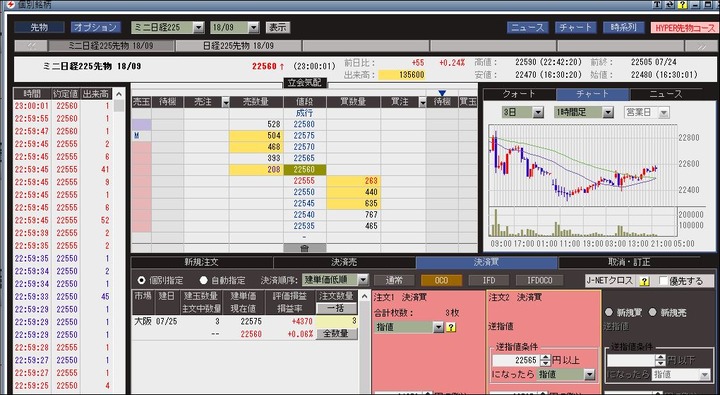The height and width of the screenshot is (395, 720).
Task: Click the ニュース button in top toolbar
Action: click(x=528, y=28)
